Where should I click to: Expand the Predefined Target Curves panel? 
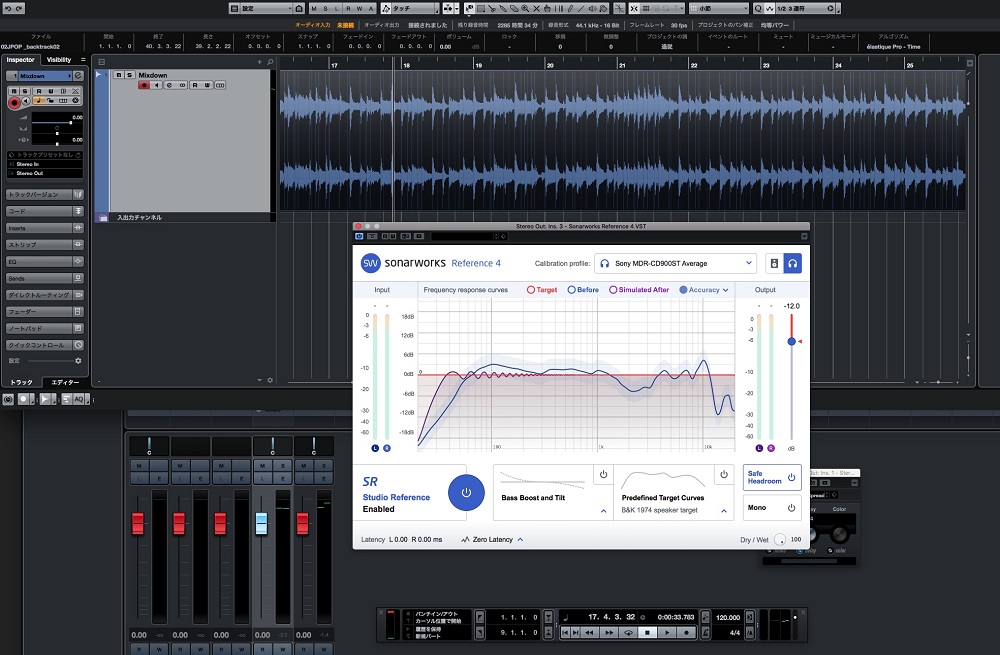point(724,511)
